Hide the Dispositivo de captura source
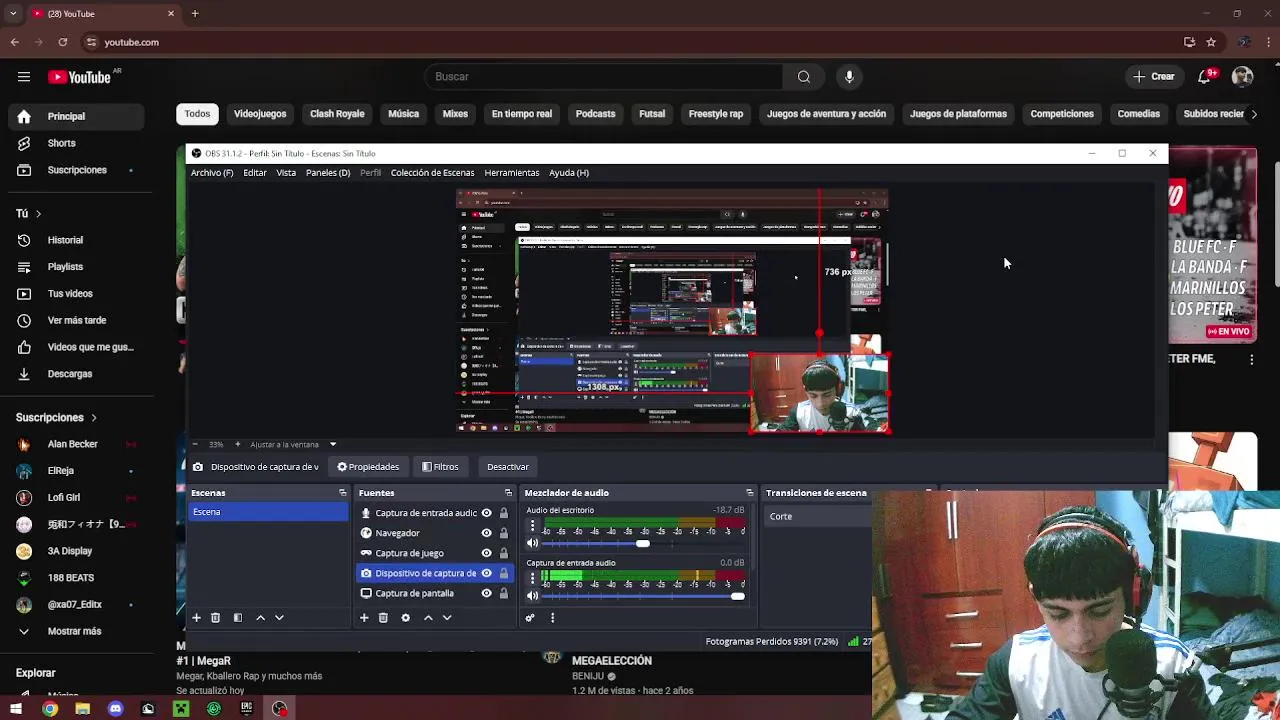This screenshot has width=1280, height=720. pyautogui.click(x=486, y=573)
